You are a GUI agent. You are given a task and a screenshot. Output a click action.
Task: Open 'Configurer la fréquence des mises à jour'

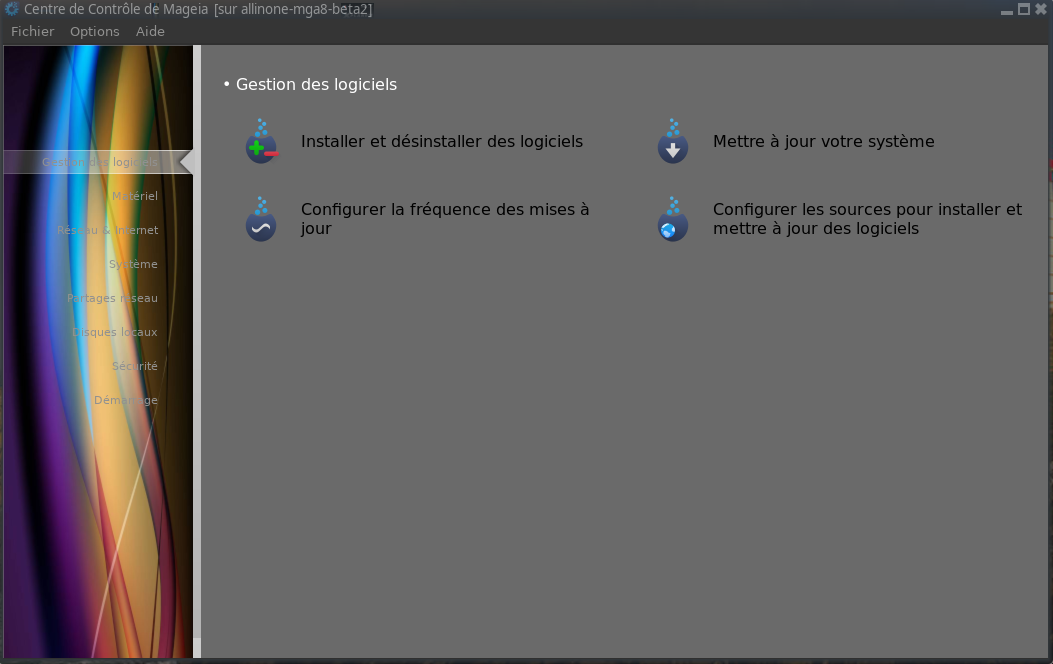click(x=445, y=219)
